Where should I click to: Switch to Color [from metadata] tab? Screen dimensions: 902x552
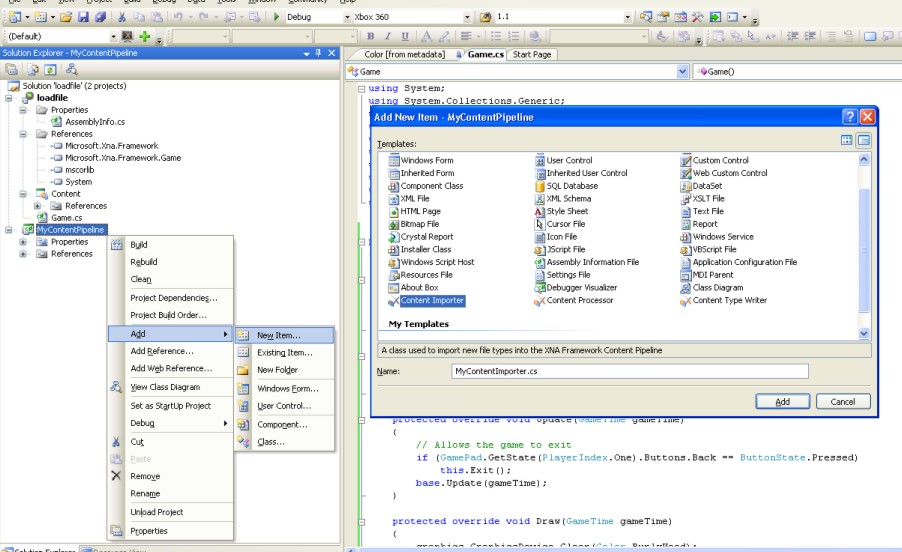click(404, 55)
